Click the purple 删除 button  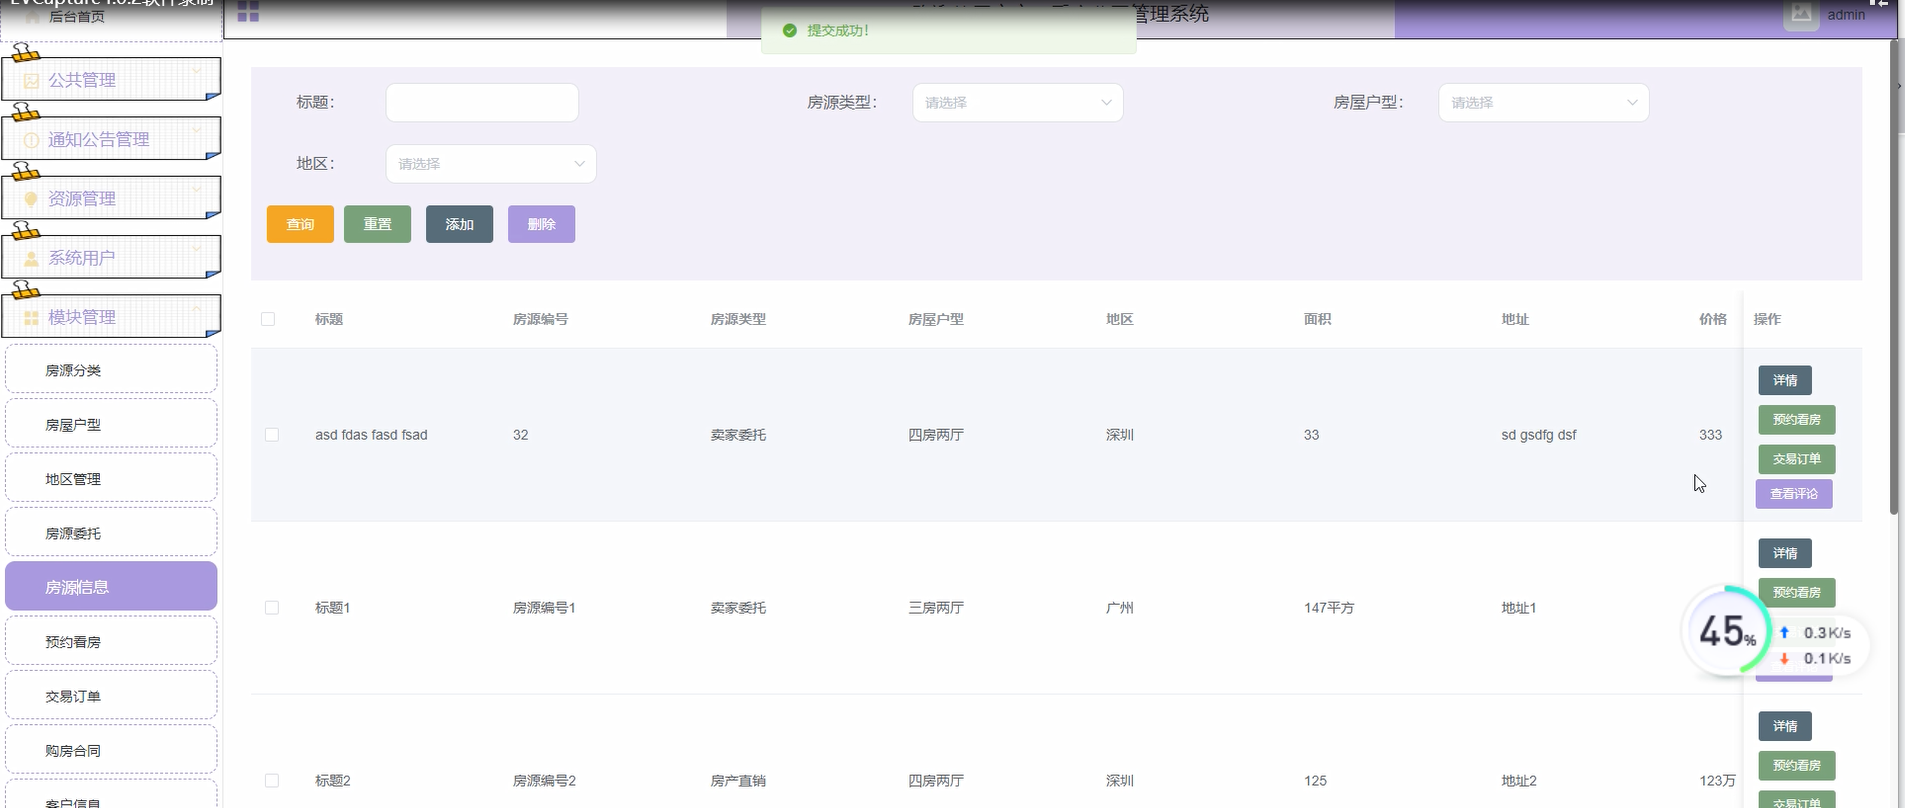(x=541, y=224)
